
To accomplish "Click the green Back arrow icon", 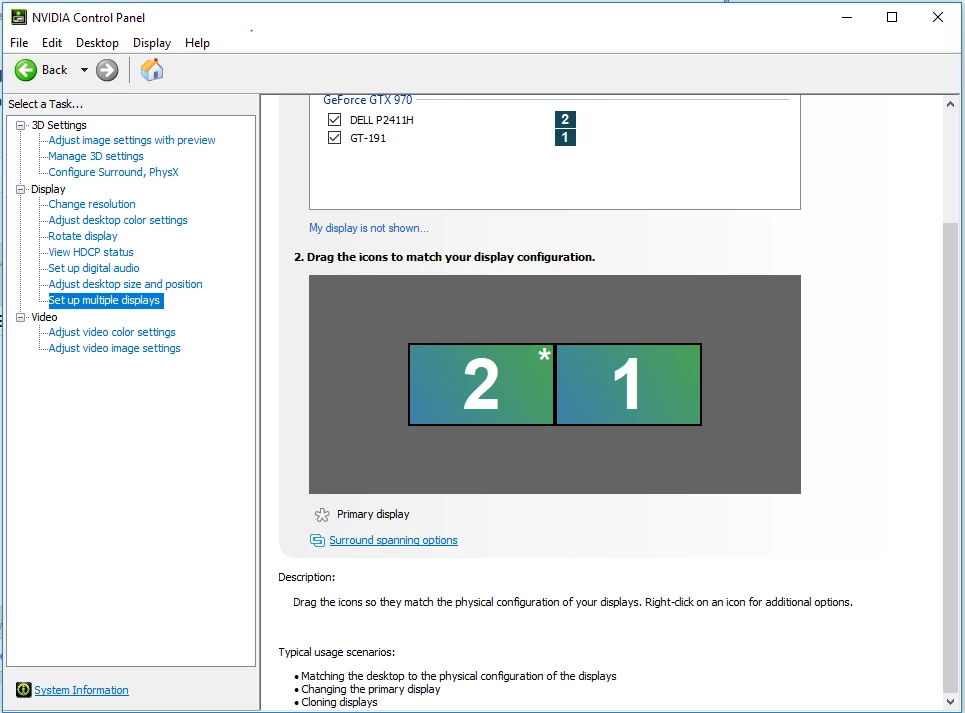I will (x=26, y=70).
